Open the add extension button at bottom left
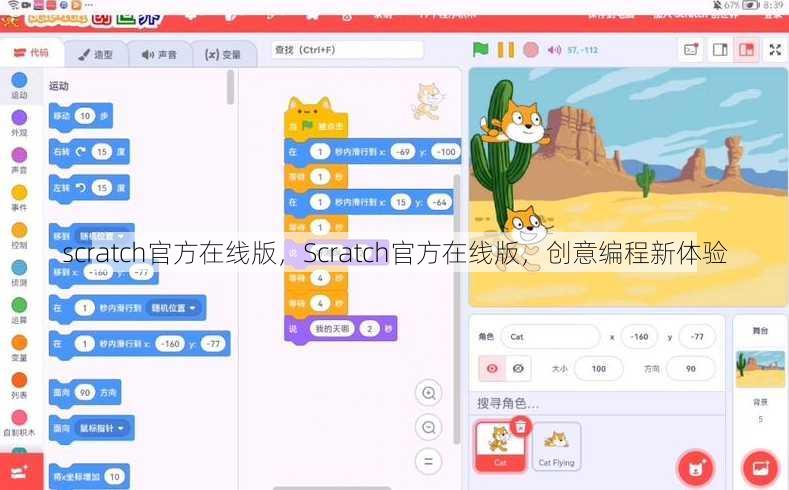The width and height of the screenshot is (789, 490). (x=21, y=472)
